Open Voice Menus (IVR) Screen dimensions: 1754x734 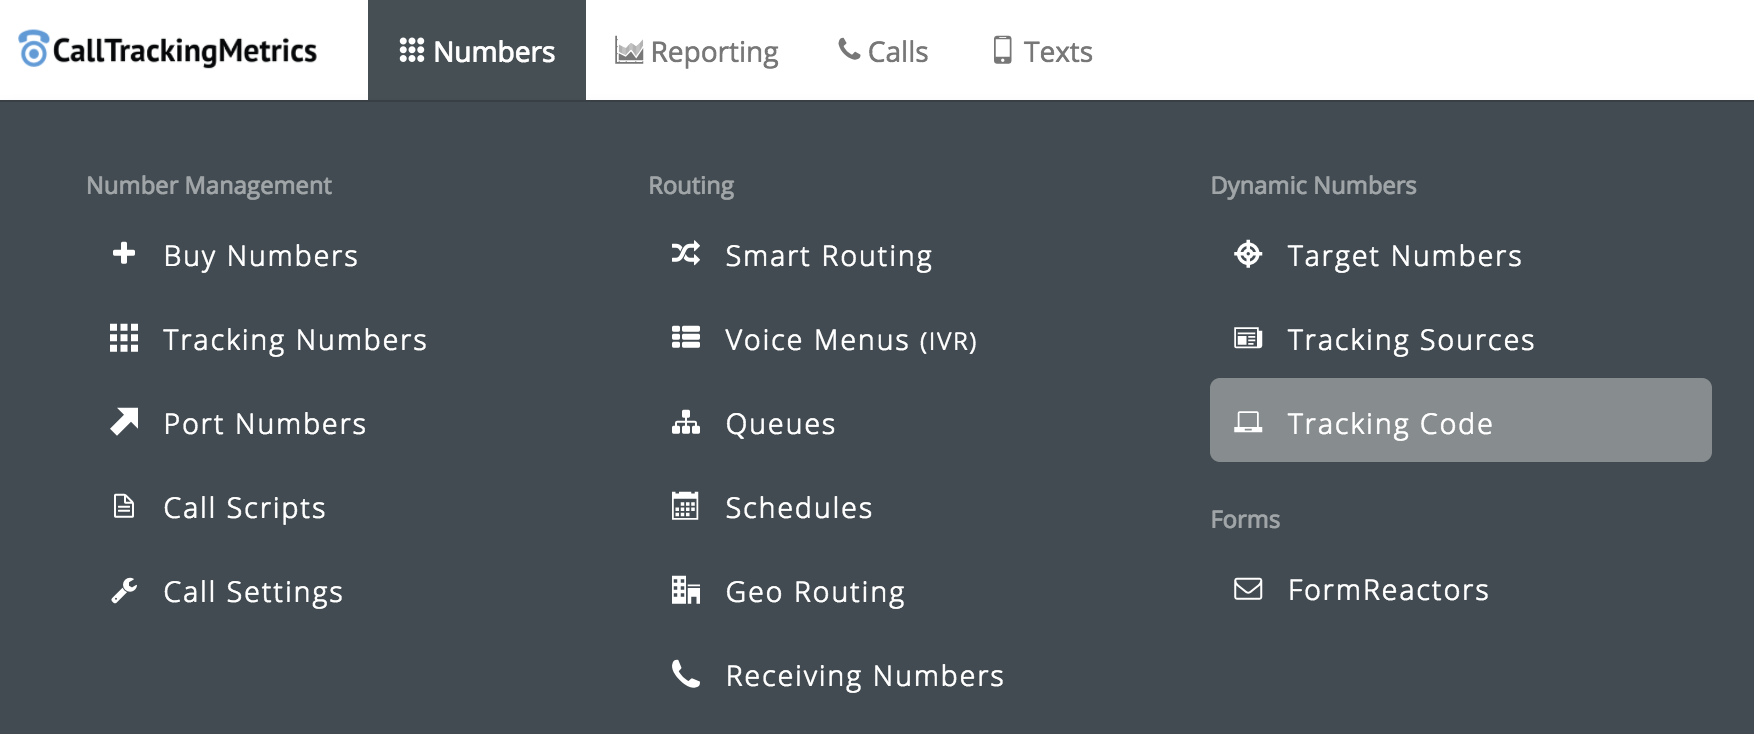coord(851,340)
